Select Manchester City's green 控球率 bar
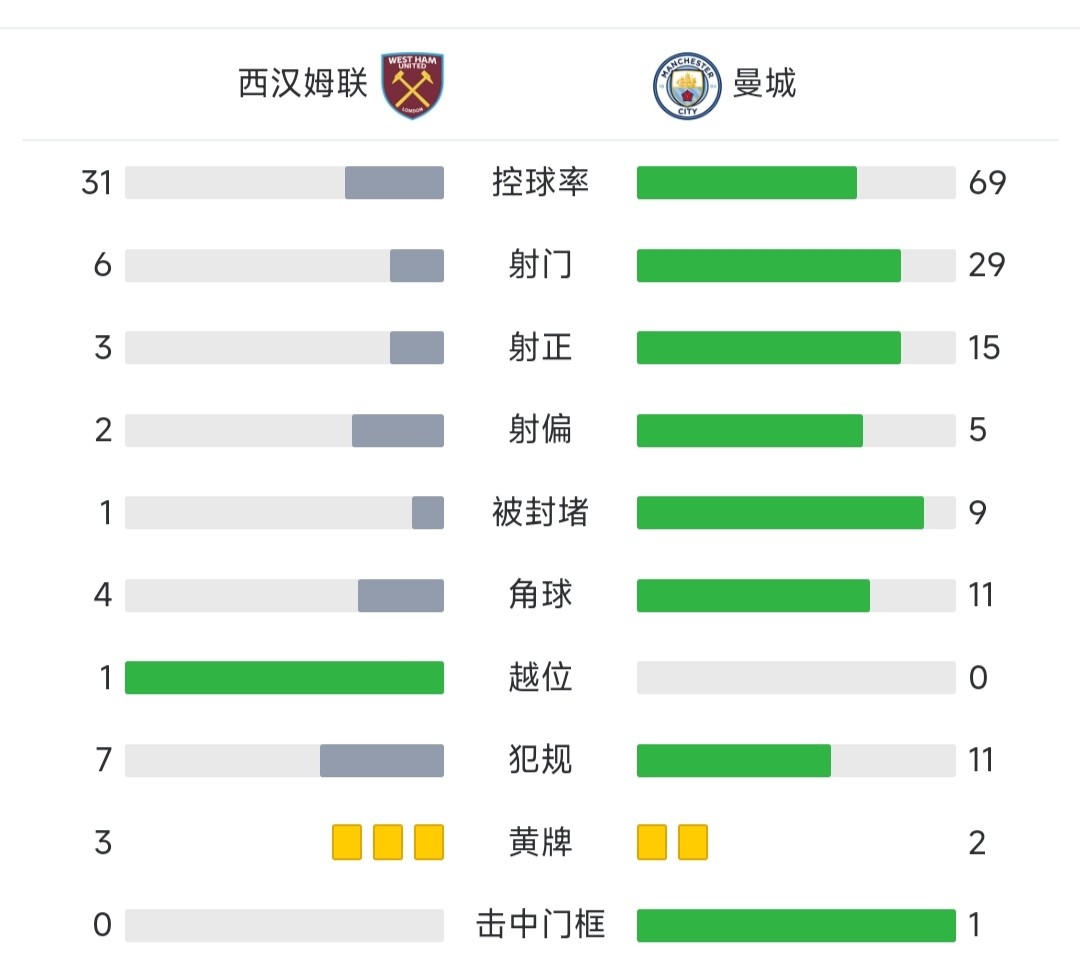1080x953 pixels. pos(747,182)
